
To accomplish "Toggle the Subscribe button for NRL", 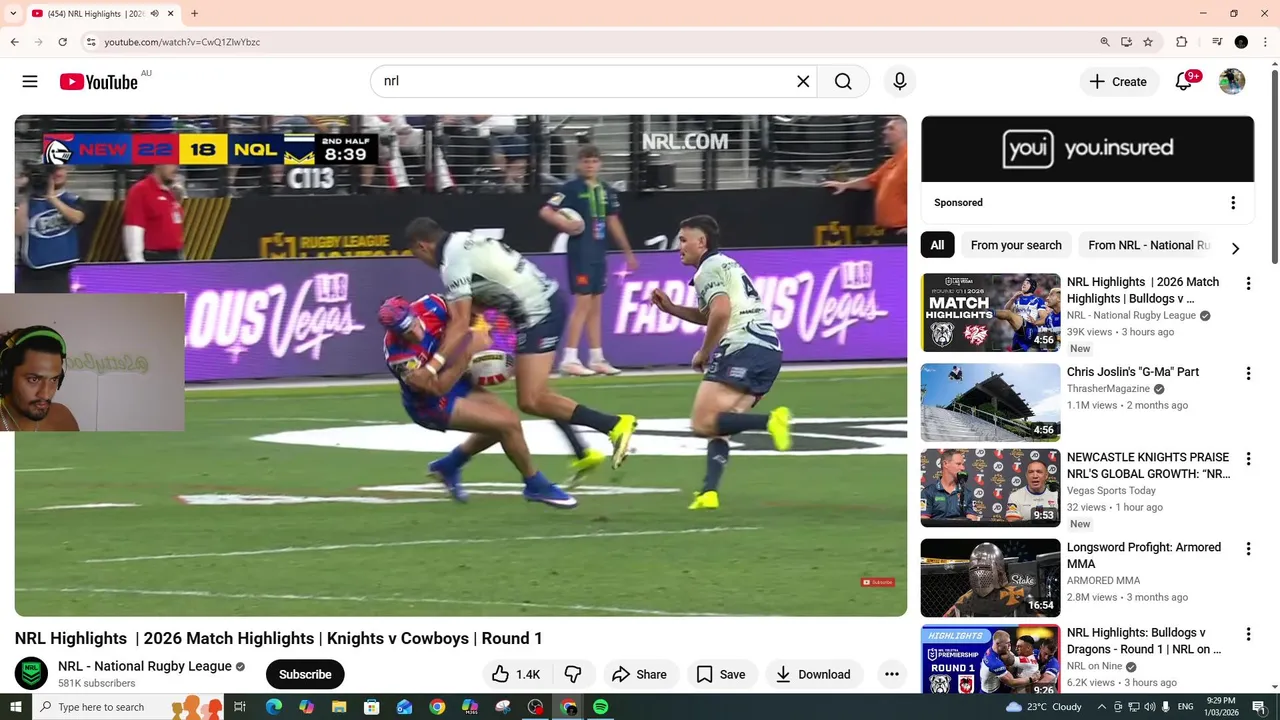I will pyautogui.click(x=305, y=674).
